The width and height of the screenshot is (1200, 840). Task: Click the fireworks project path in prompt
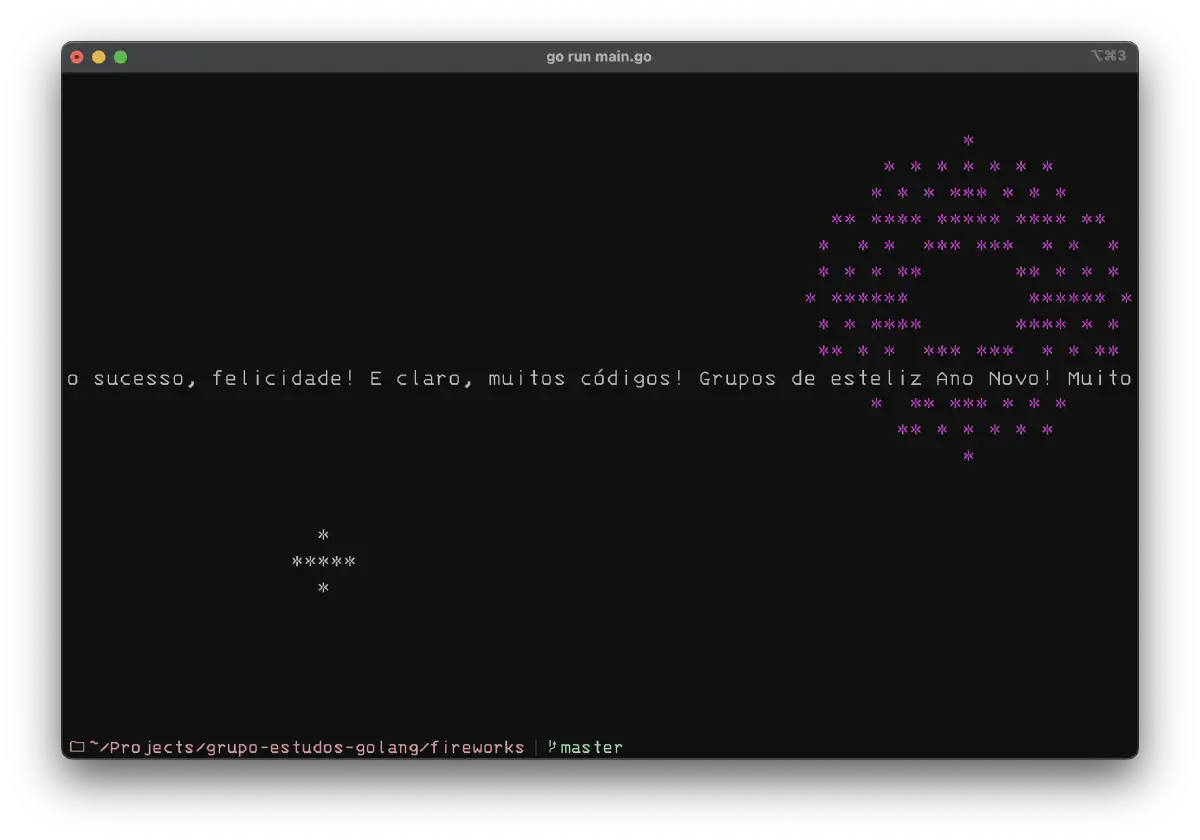[x=306, y=747]
